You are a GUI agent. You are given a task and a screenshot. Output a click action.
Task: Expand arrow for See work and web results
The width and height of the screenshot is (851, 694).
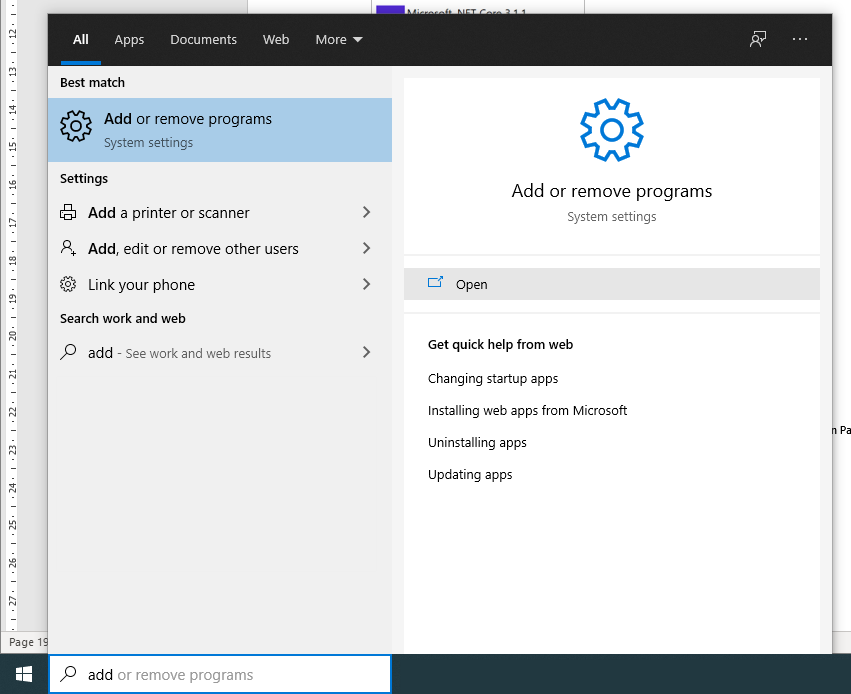tap(366, 352)
